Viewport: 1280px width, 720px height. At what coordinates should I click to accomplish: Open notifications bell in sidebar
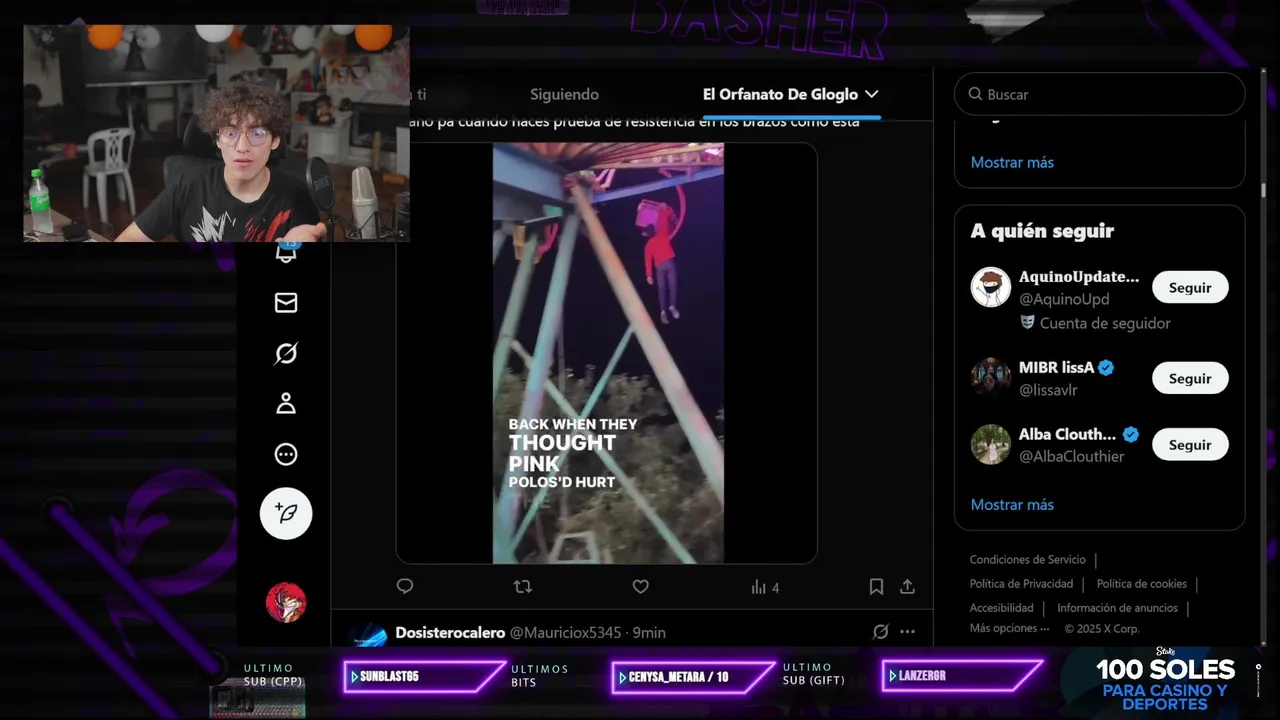tap(286, 252)
